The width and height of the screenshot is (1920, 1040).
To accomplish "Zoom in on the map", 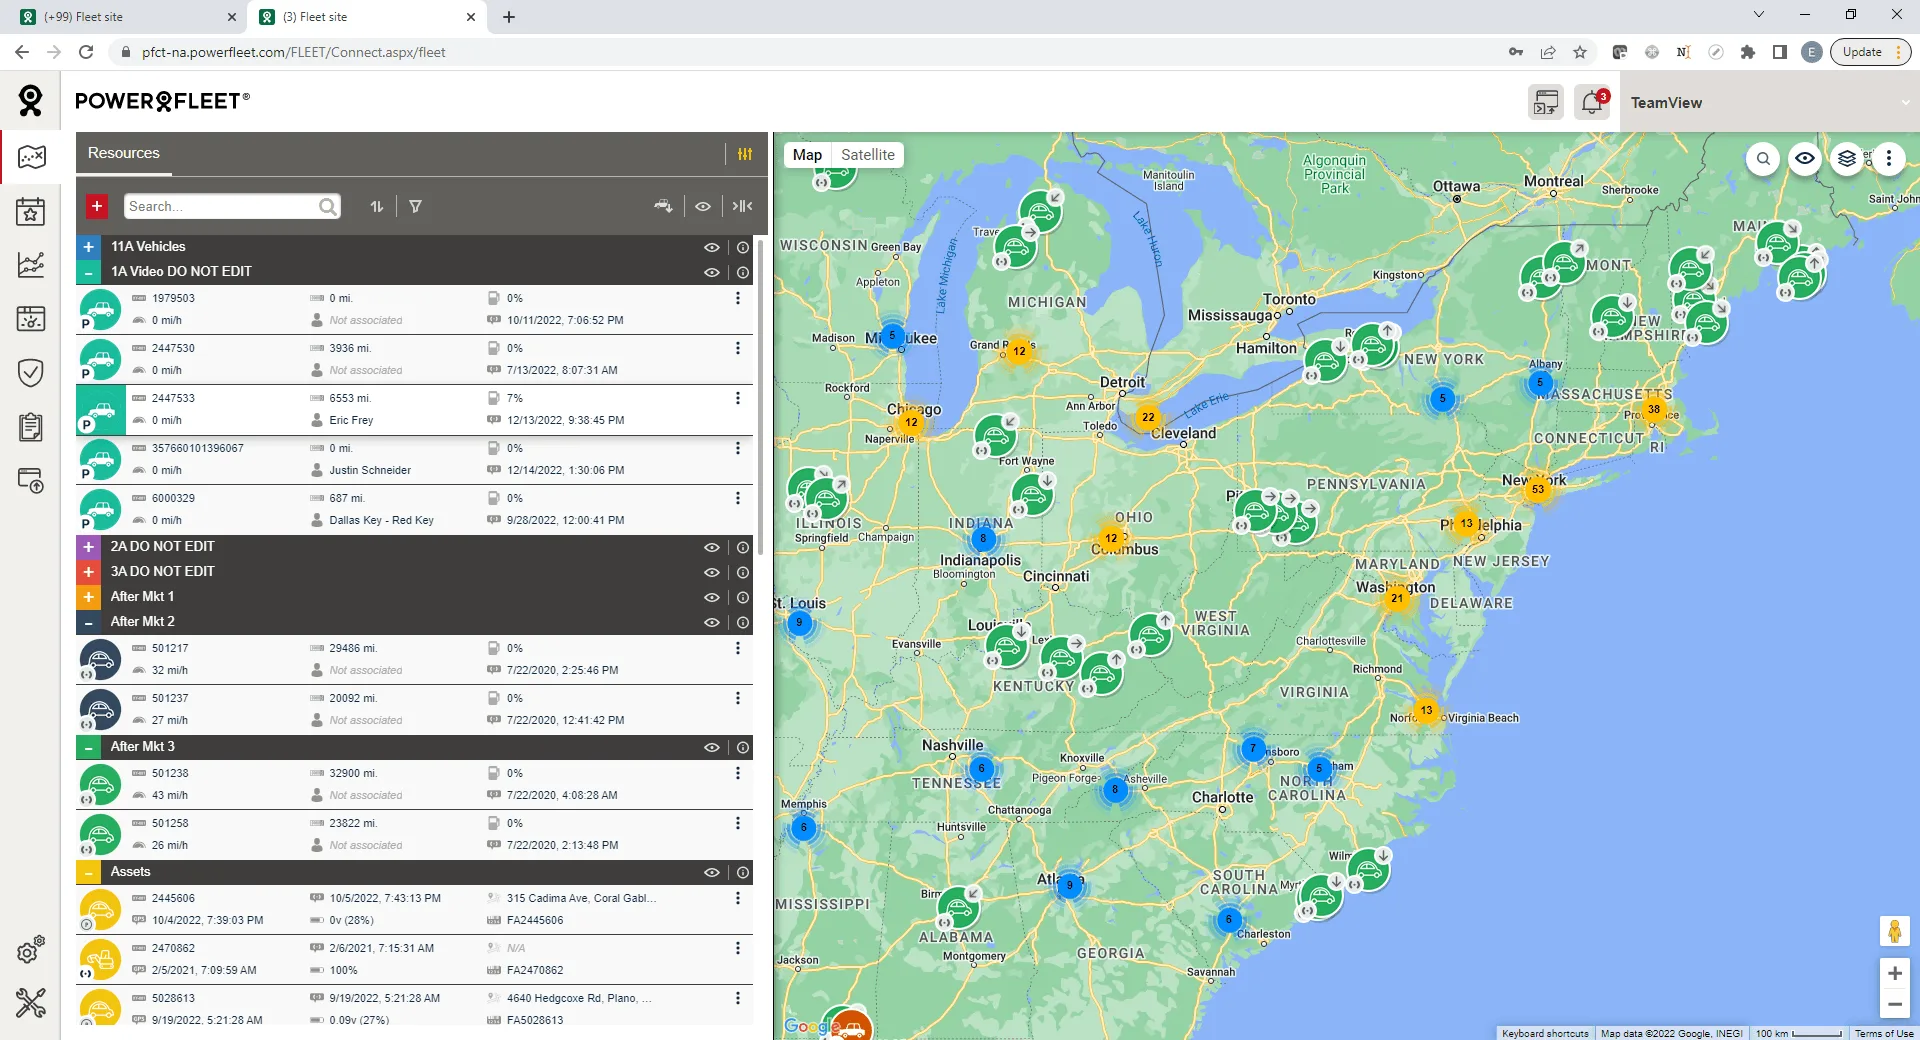I will [x=1894, y=973].
